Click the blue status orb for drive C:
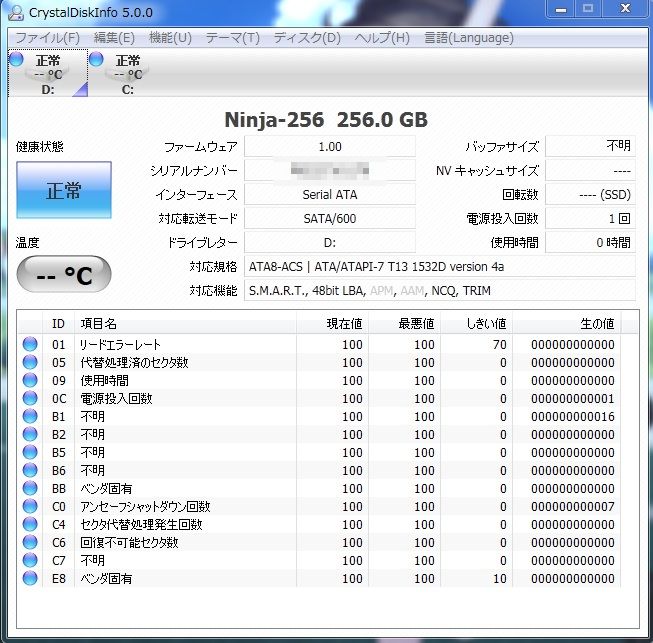The image size is (653, 643). click(96, 59)
